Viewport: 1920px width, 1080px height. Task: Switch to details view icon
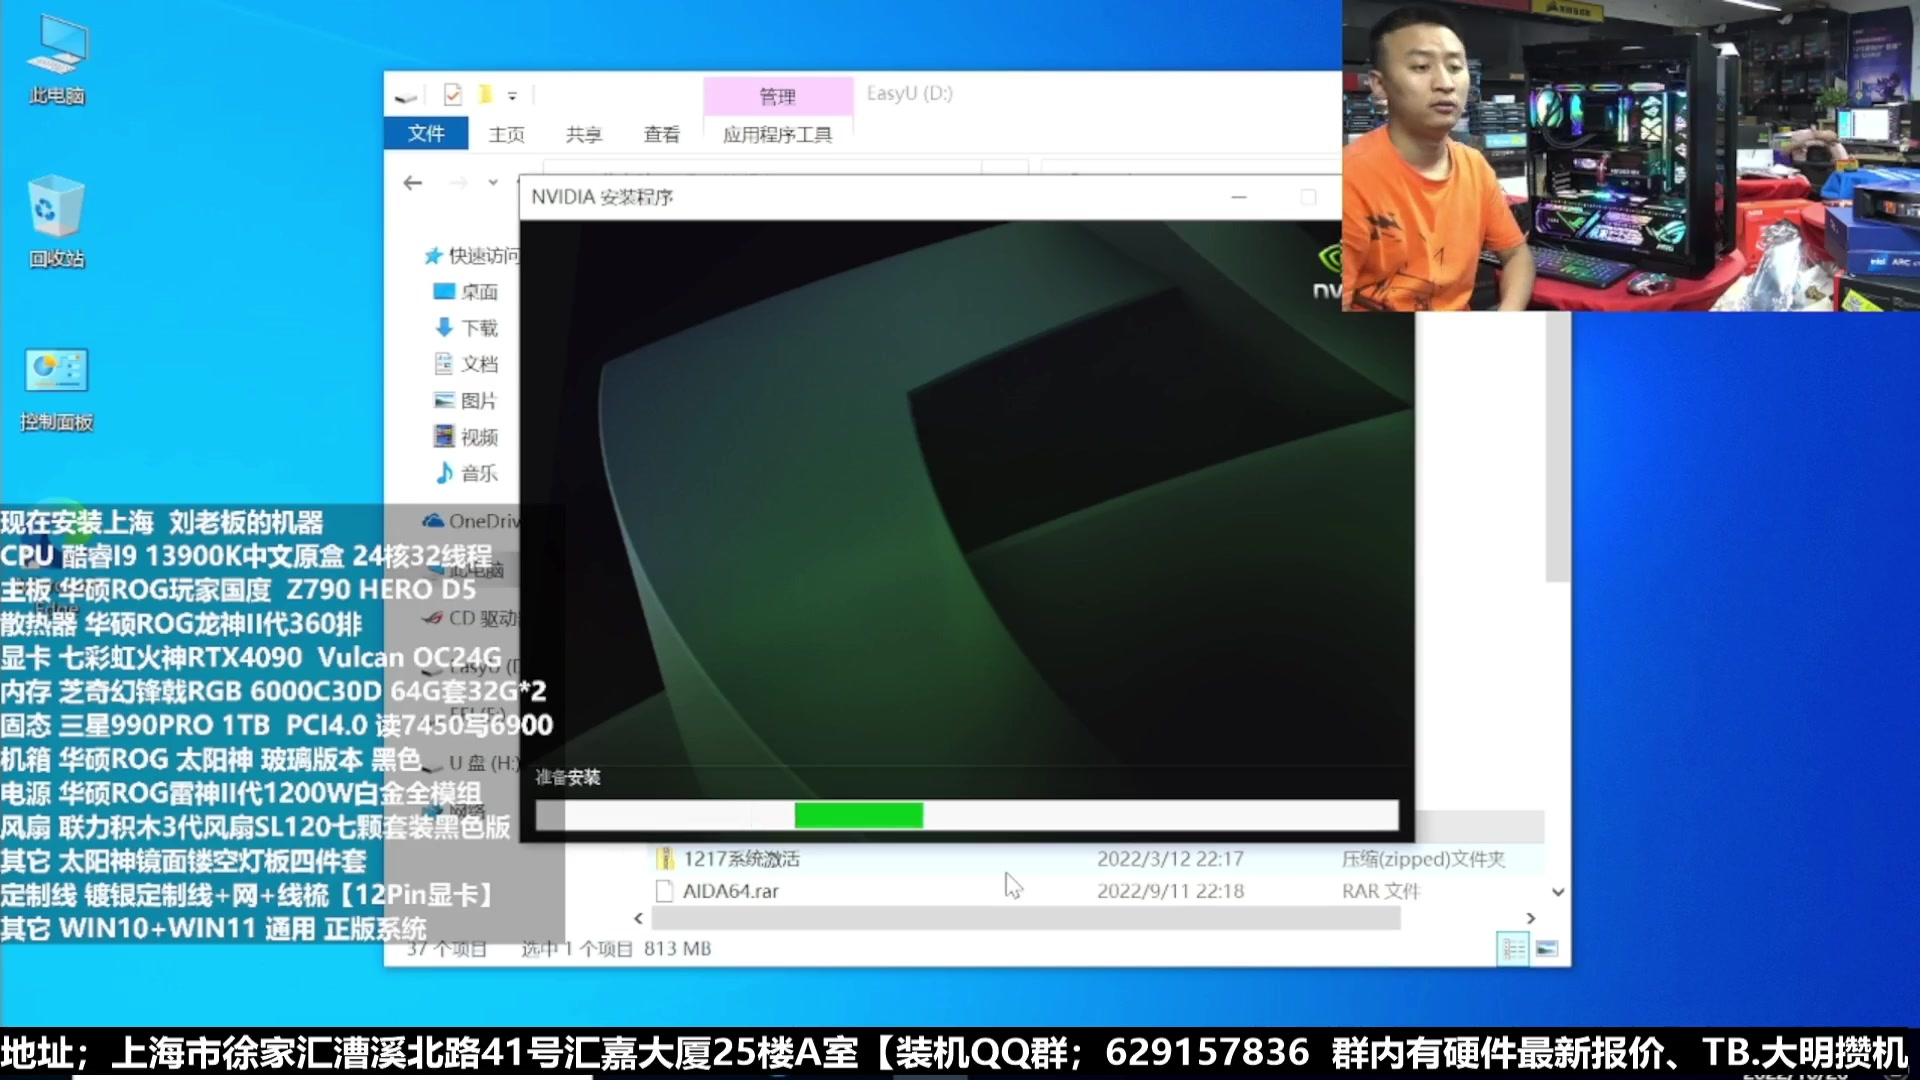(1513, 948)
